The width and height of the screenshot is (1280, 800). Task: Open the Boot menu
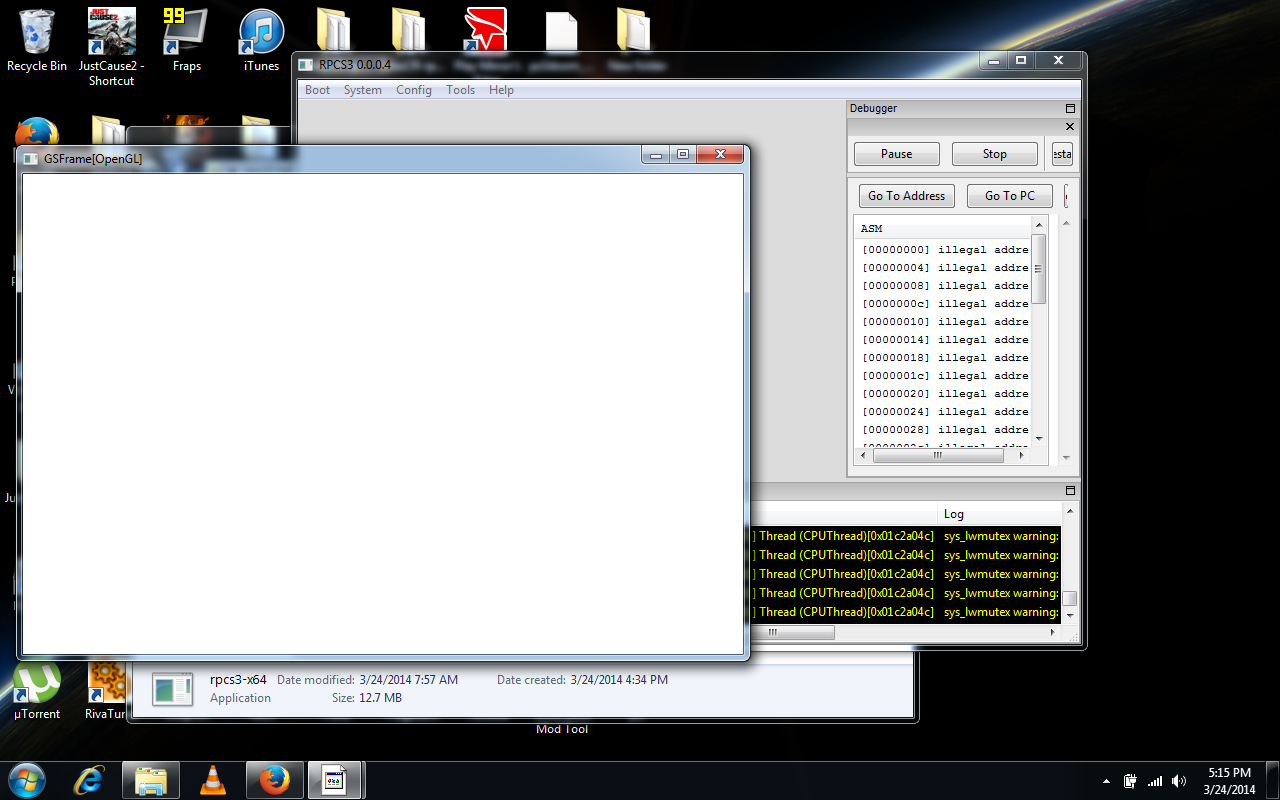click(317, 90)
